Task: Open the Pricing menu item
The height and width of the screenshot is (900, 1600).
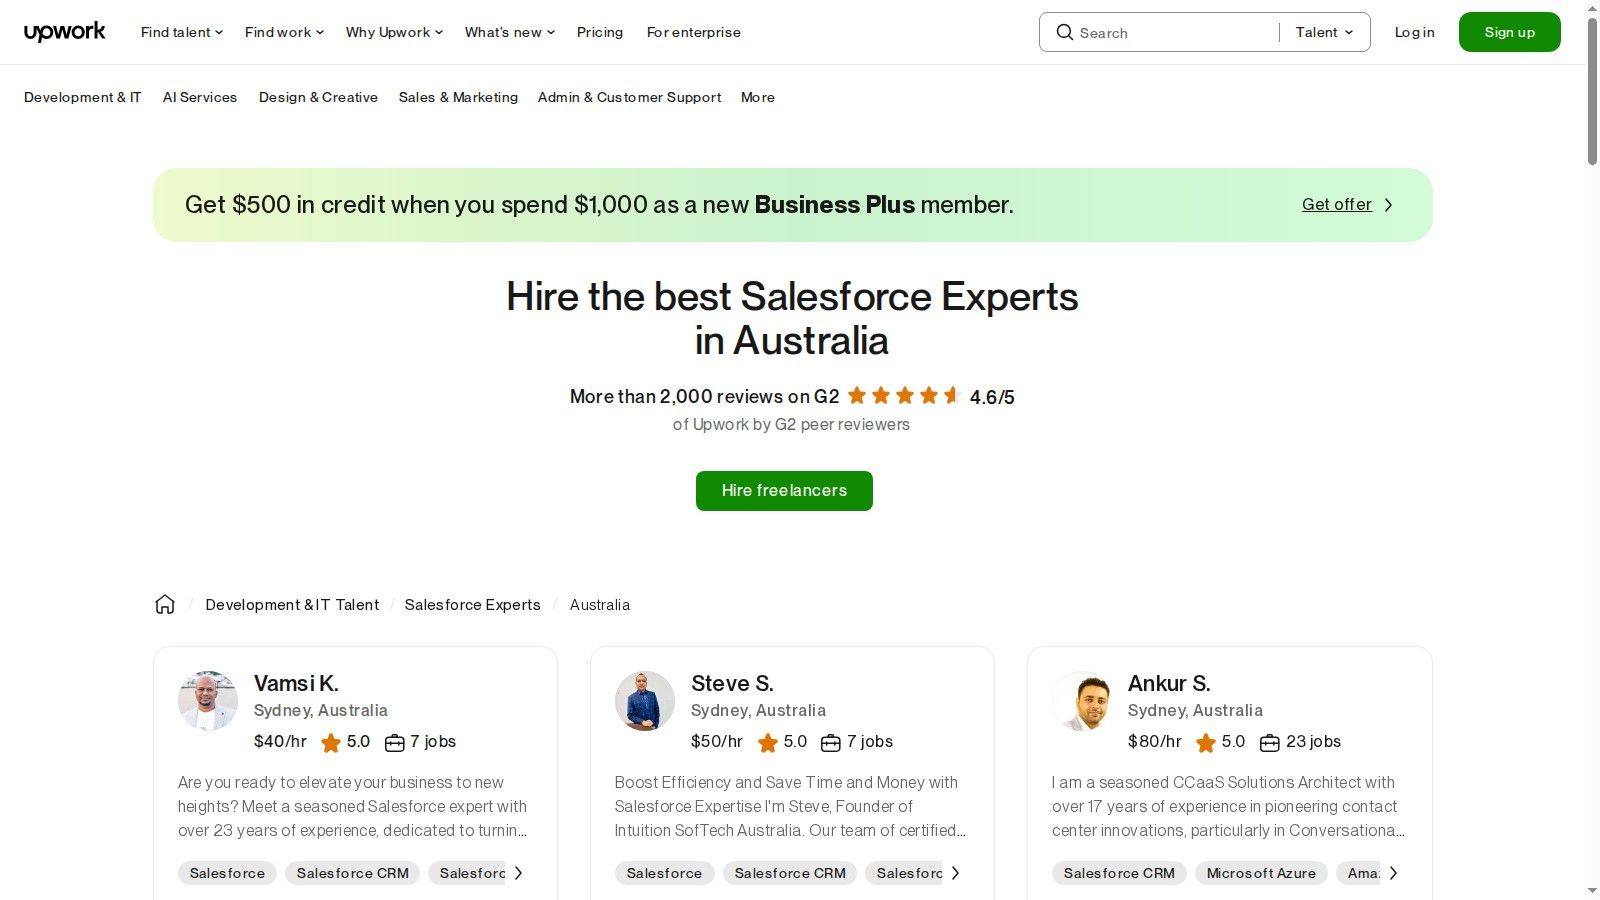Action: (600, 32)
